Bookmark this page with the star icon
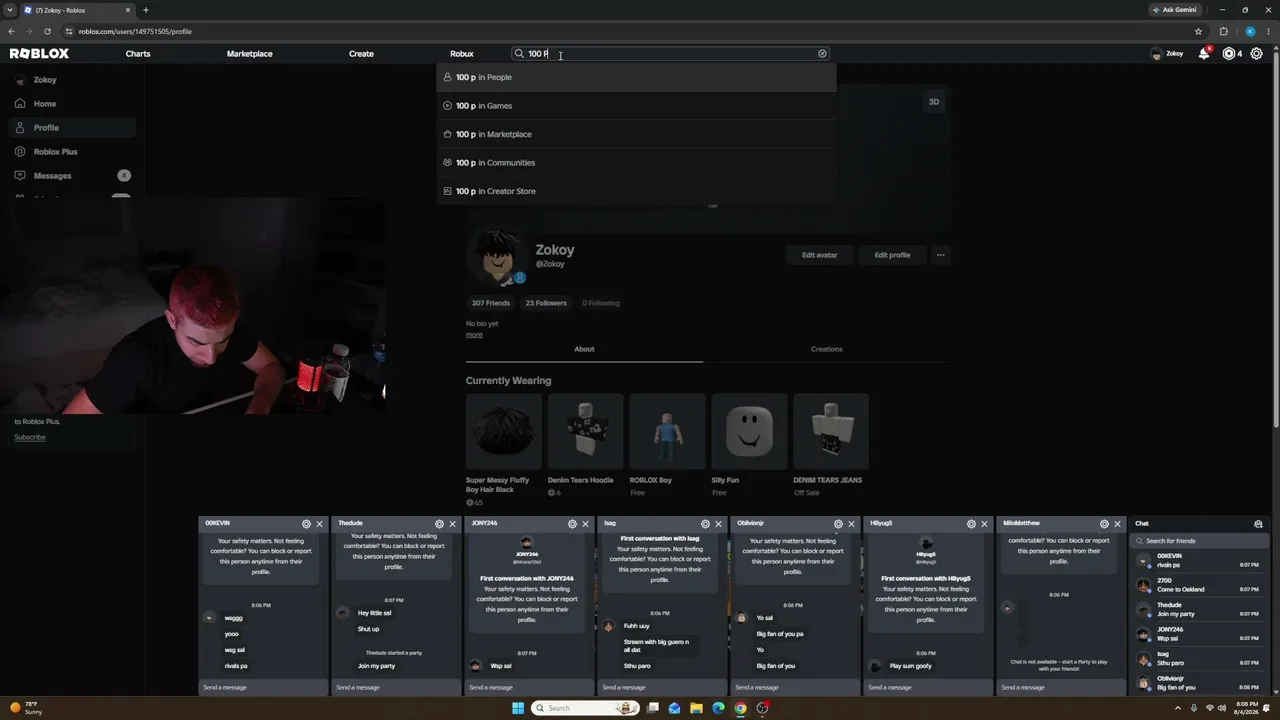 (1199, 31)
